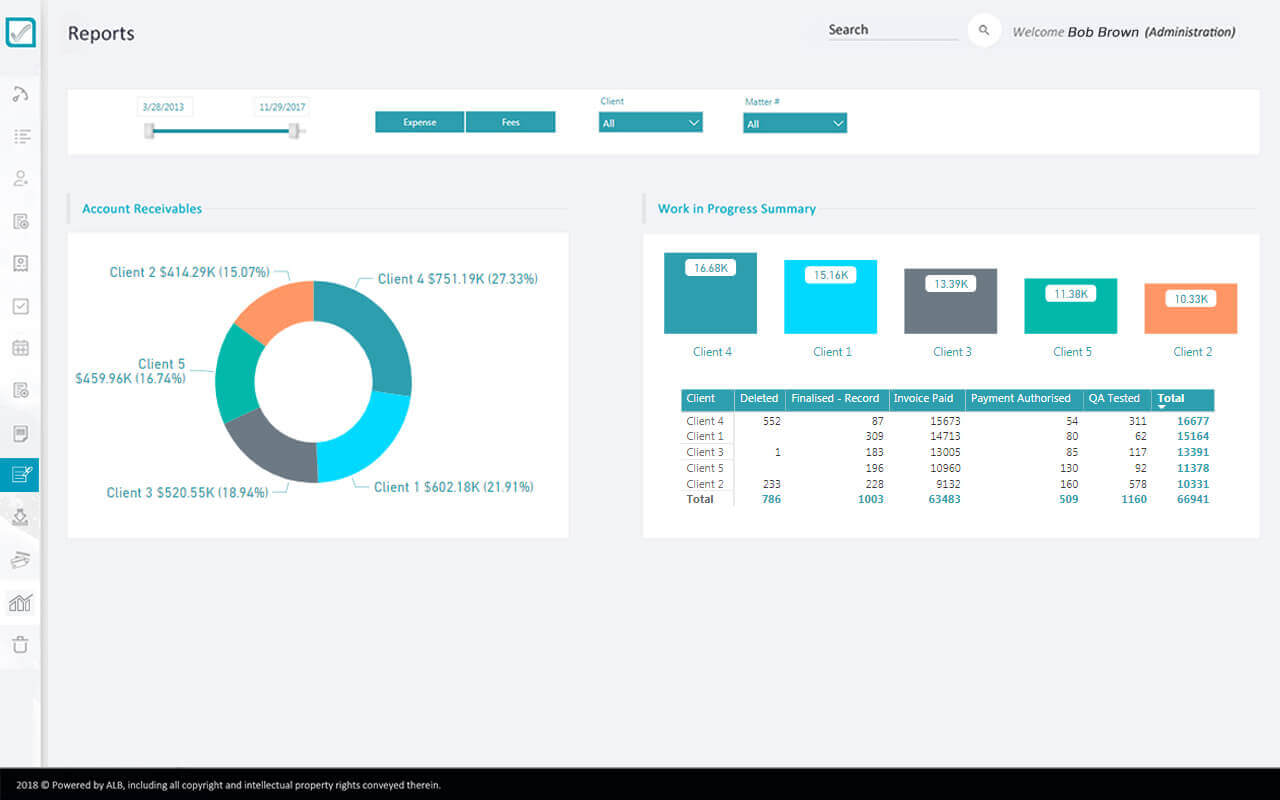
Task: Click the Search input field
Action: [890, 30]
